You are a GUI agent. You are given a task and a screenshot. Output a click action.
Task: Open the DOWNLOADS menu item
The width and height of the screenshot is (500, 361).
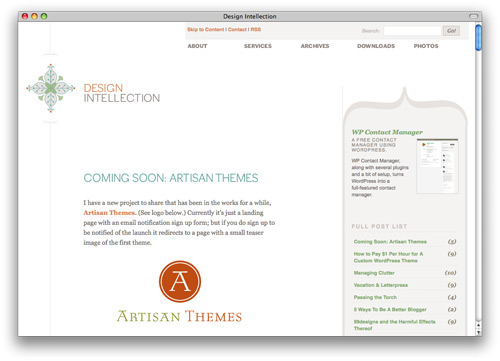coord(376,46)
